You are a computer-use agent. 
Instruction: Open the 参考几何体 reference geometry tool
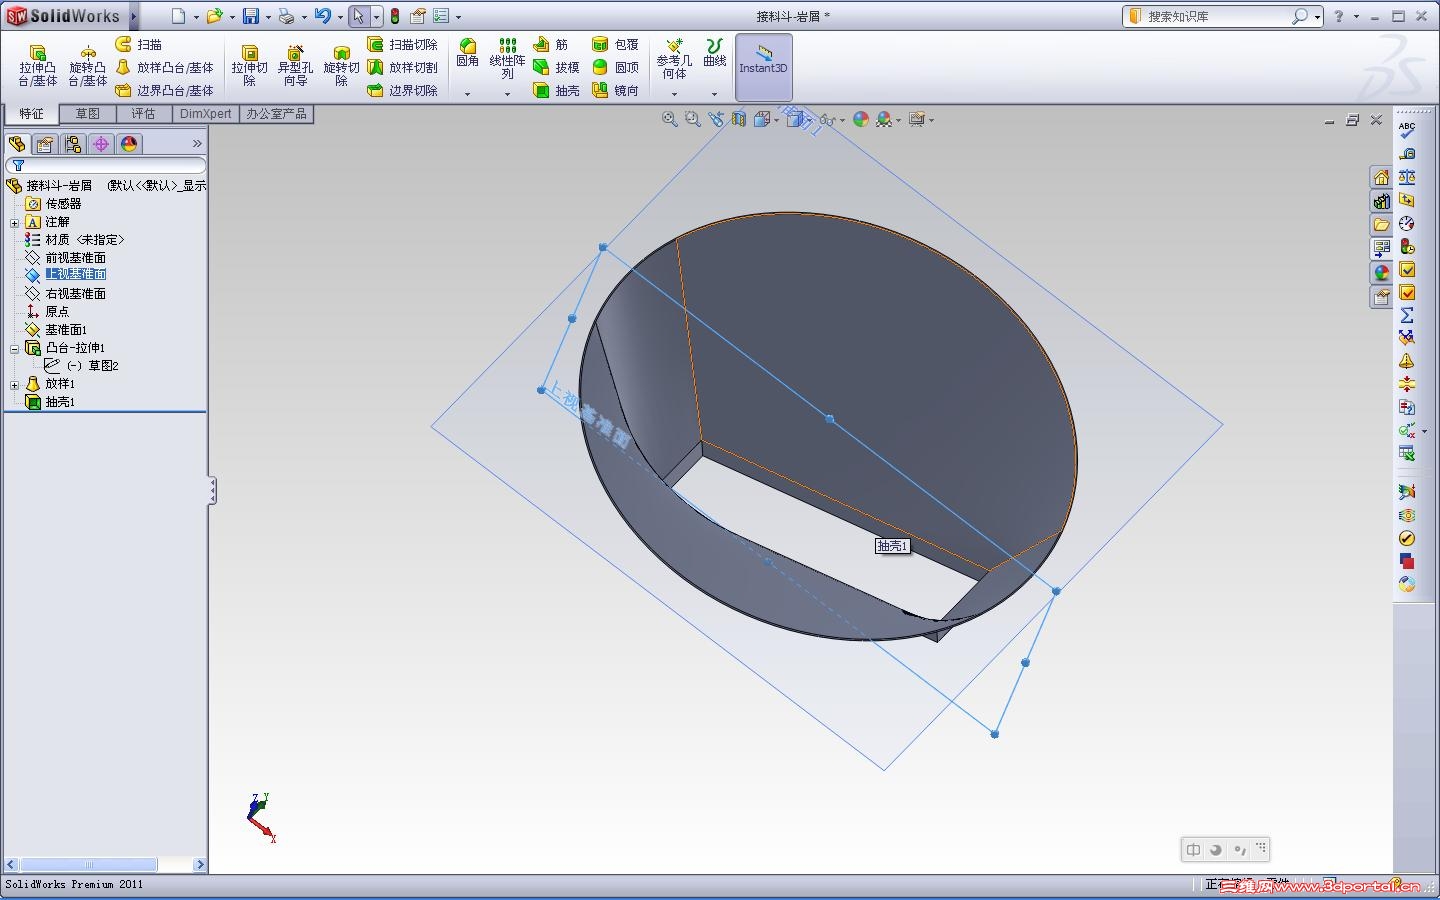[x=674, y=59]
